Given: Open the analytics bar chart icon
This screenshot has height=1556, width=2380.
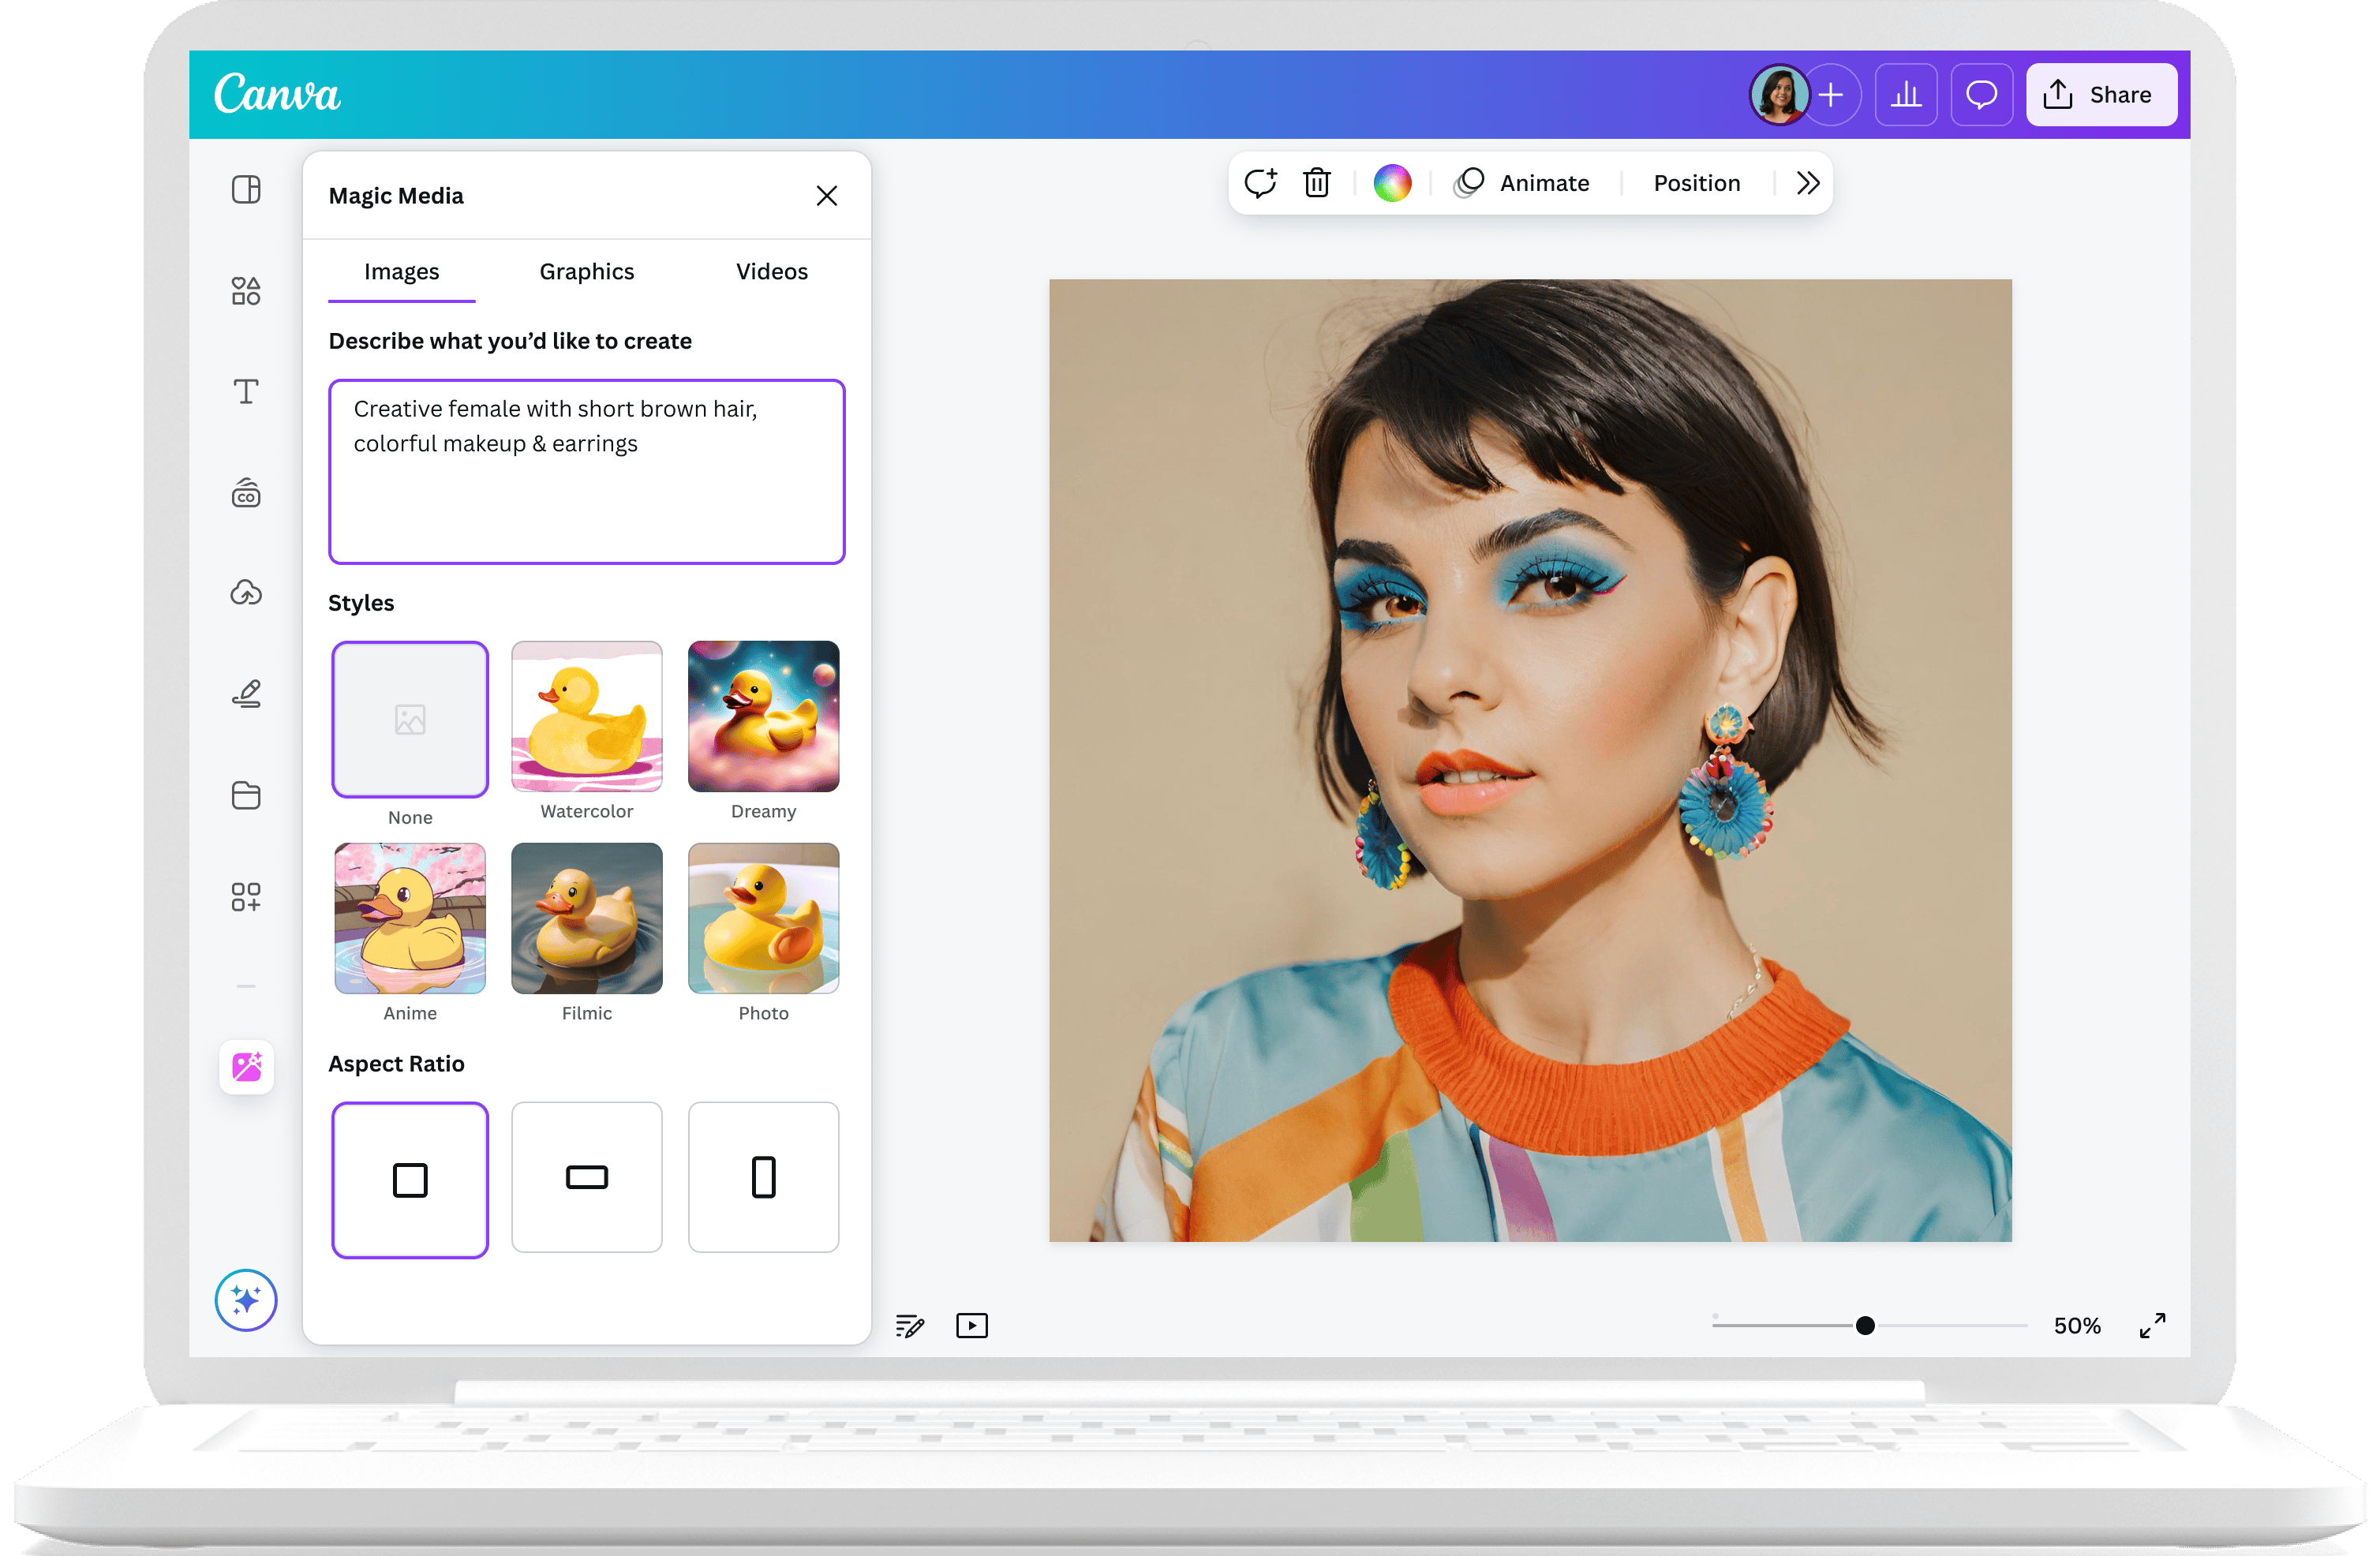Looking at the screenshot, I should tap(1905, 95).
